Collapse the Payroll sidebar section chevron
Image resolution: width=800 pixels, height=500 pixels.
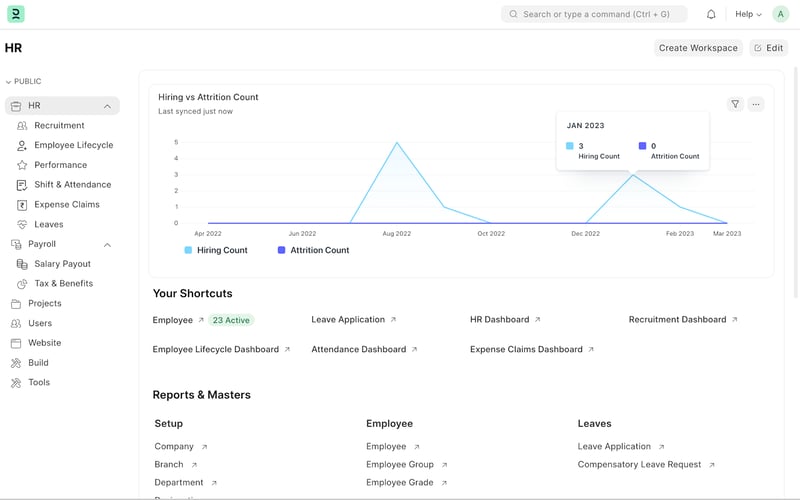[107, 245]
